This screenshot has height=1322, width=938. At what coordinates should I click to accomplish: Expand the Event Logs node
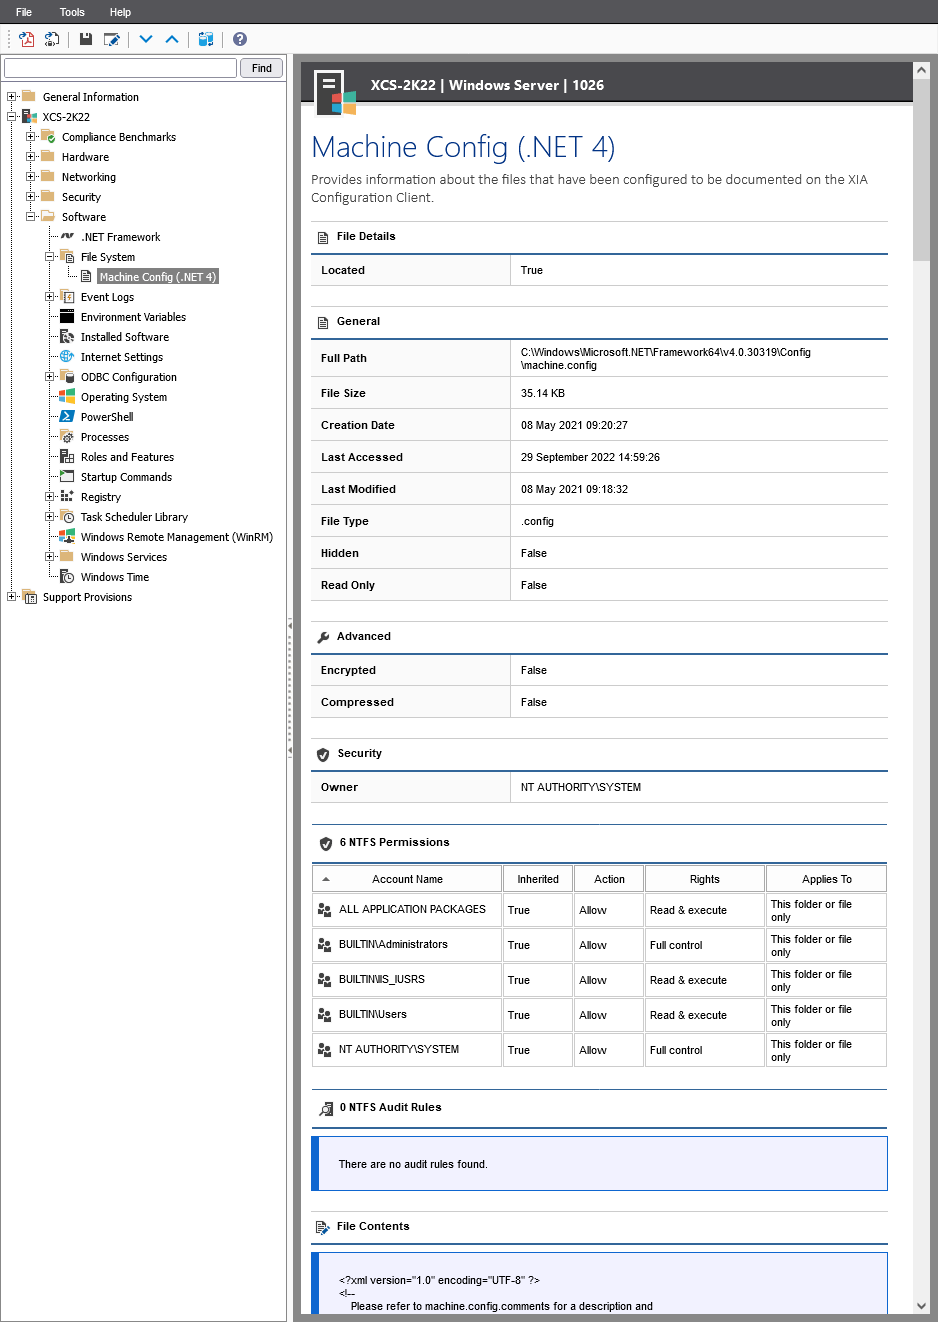[49, 297]
